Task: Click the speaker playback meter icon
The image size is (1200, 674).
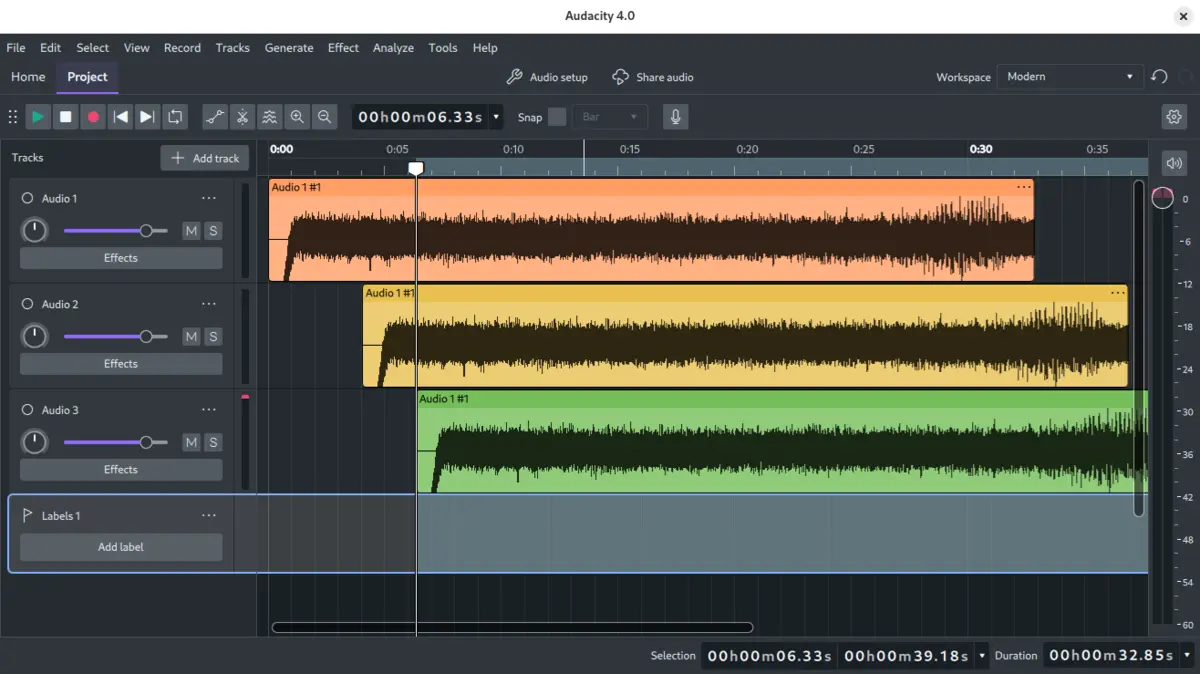Action: (x=1174, y=163)
